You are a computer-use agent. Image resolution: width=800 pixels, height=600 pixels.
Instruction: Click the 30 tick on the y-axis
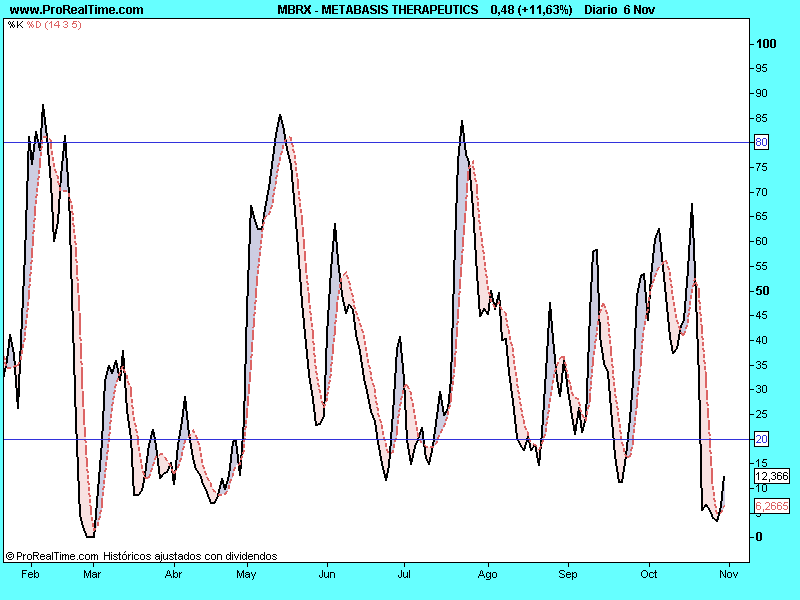[761, 389]
